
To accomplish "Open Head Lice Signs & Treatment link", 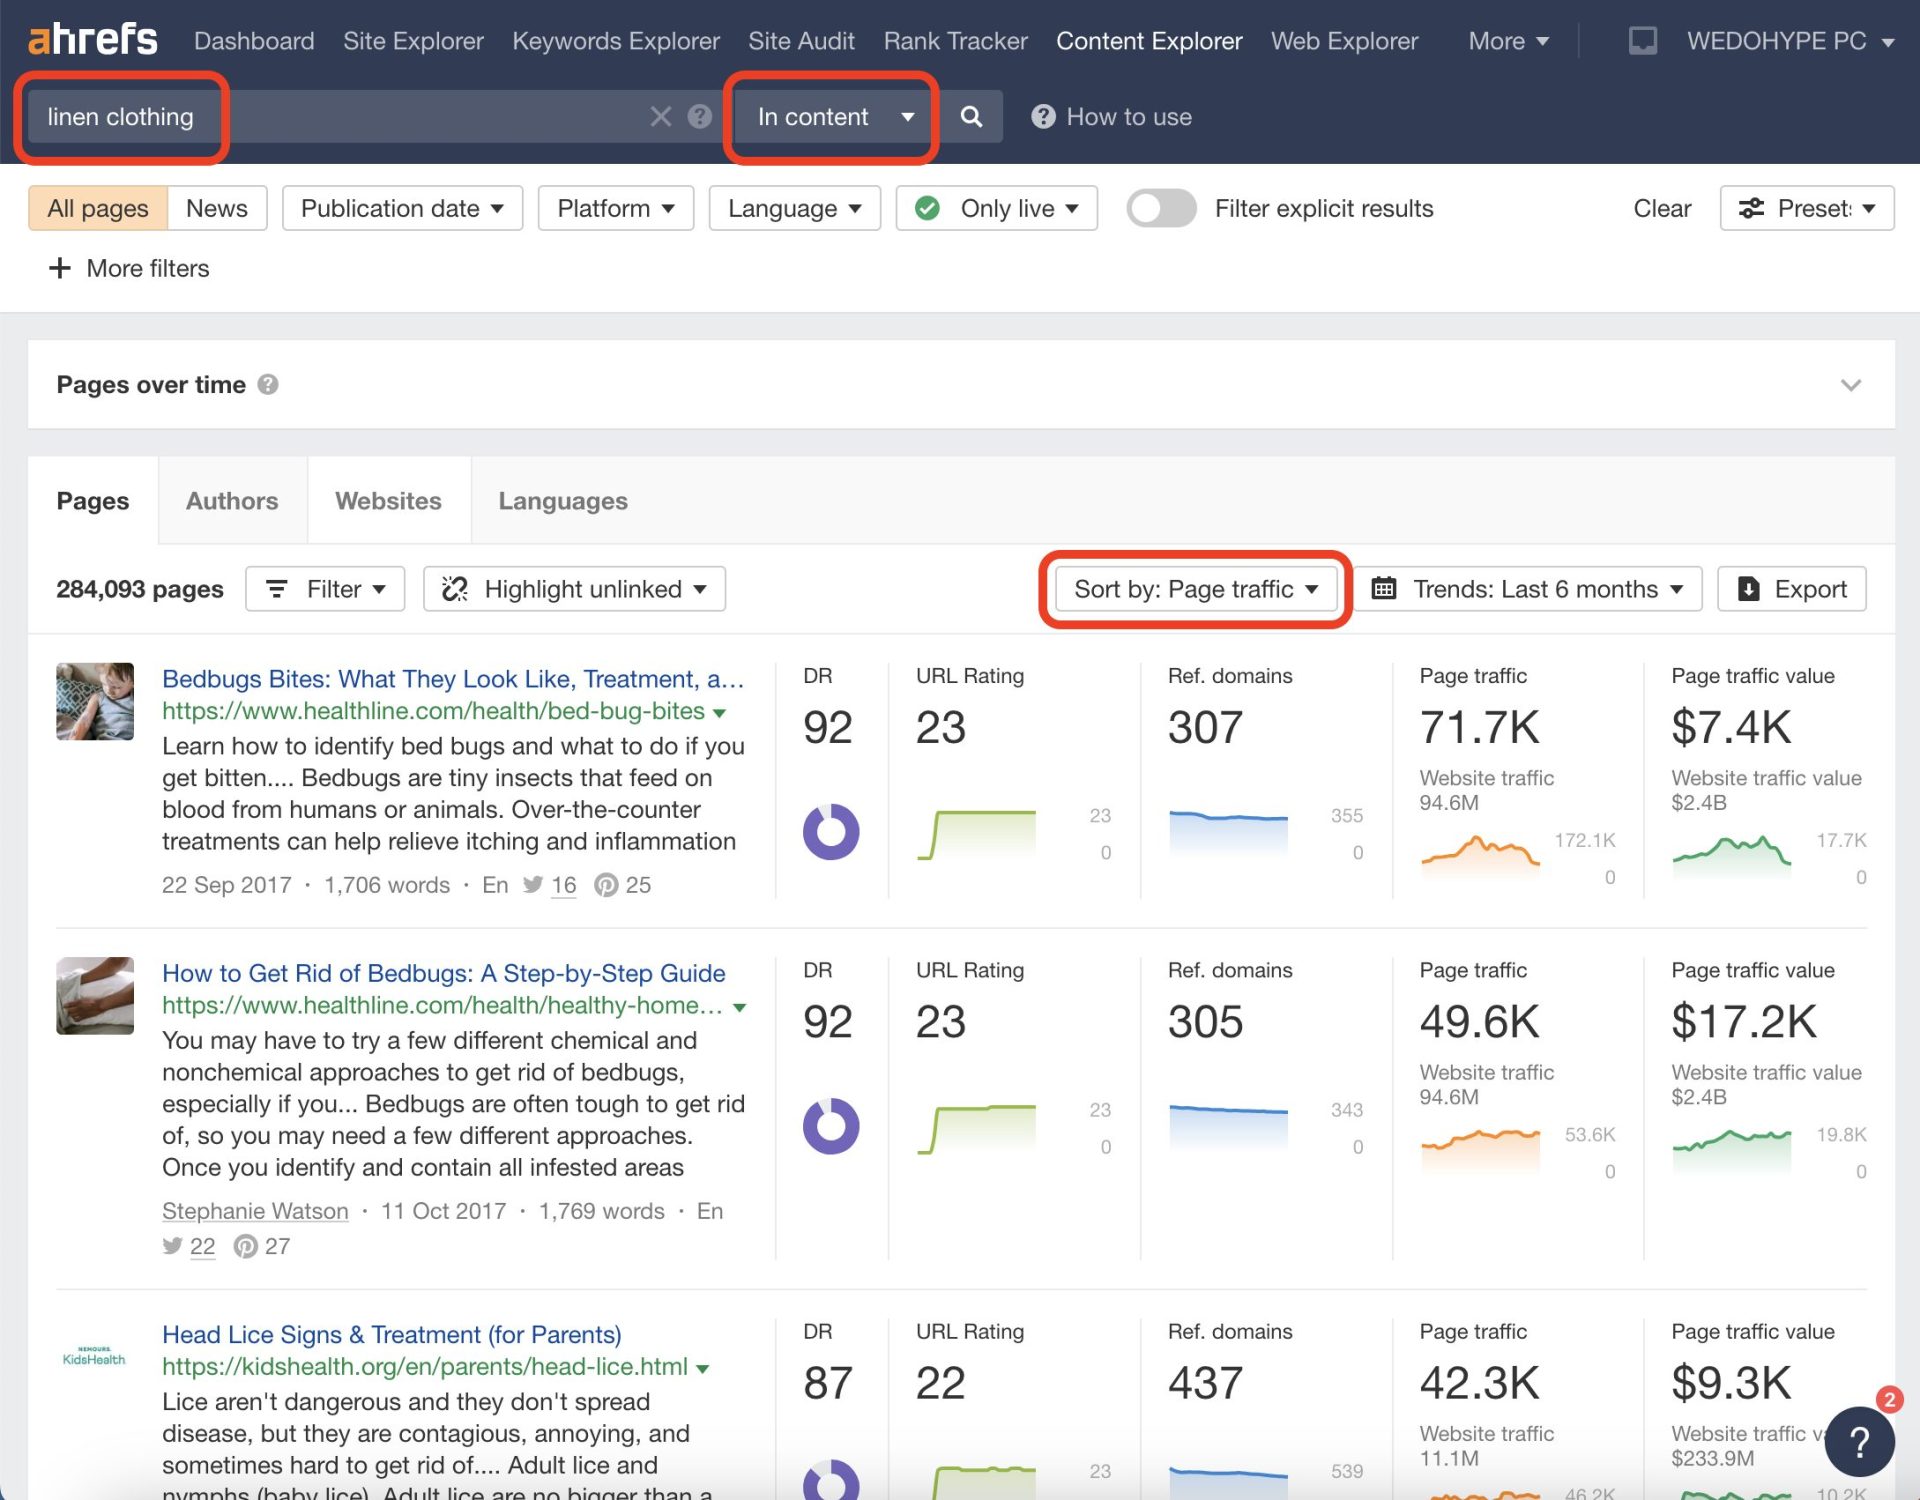I will pos(392,1334).
